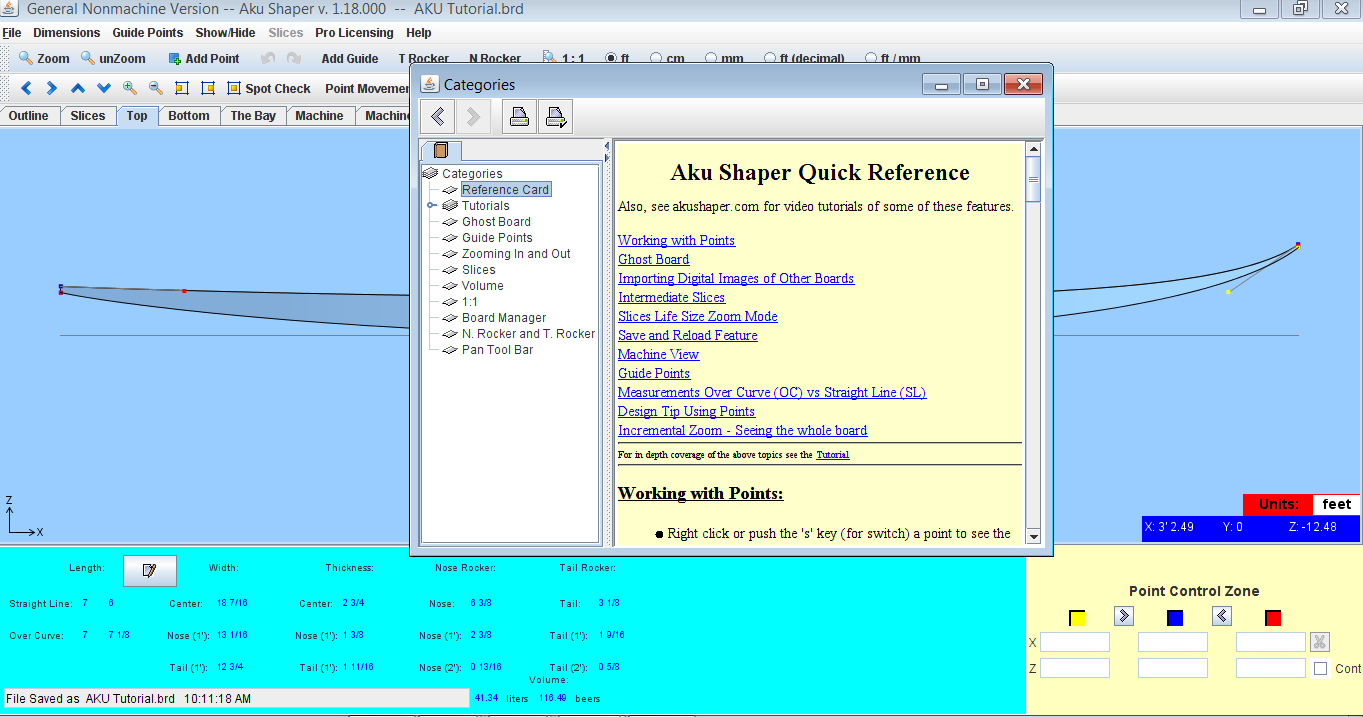
Task: Click the Categories scrollbar up arrow
Action: tap(1033, 150)
